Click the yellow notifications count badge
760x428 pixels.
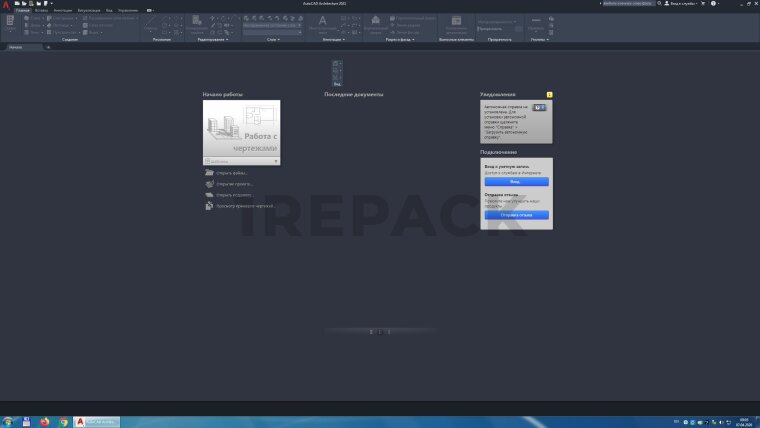click(x=549, y=94)
